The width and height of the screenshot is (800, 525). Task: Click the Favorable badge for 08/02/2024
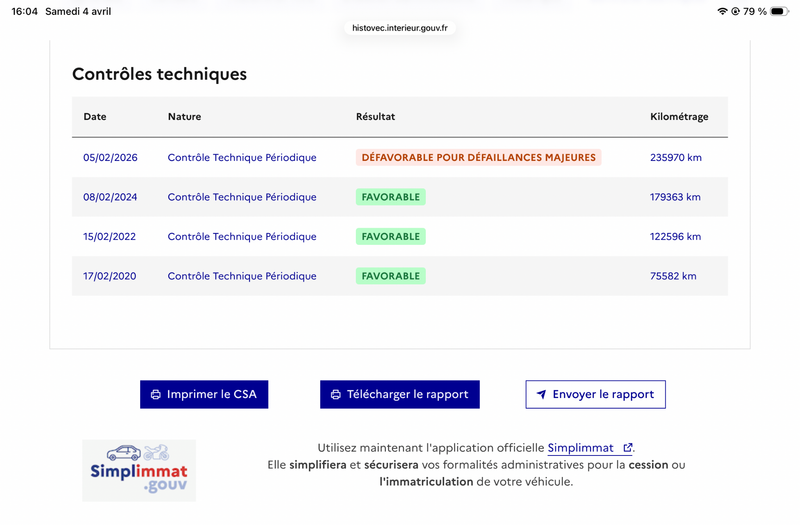(x=390, y=197)
